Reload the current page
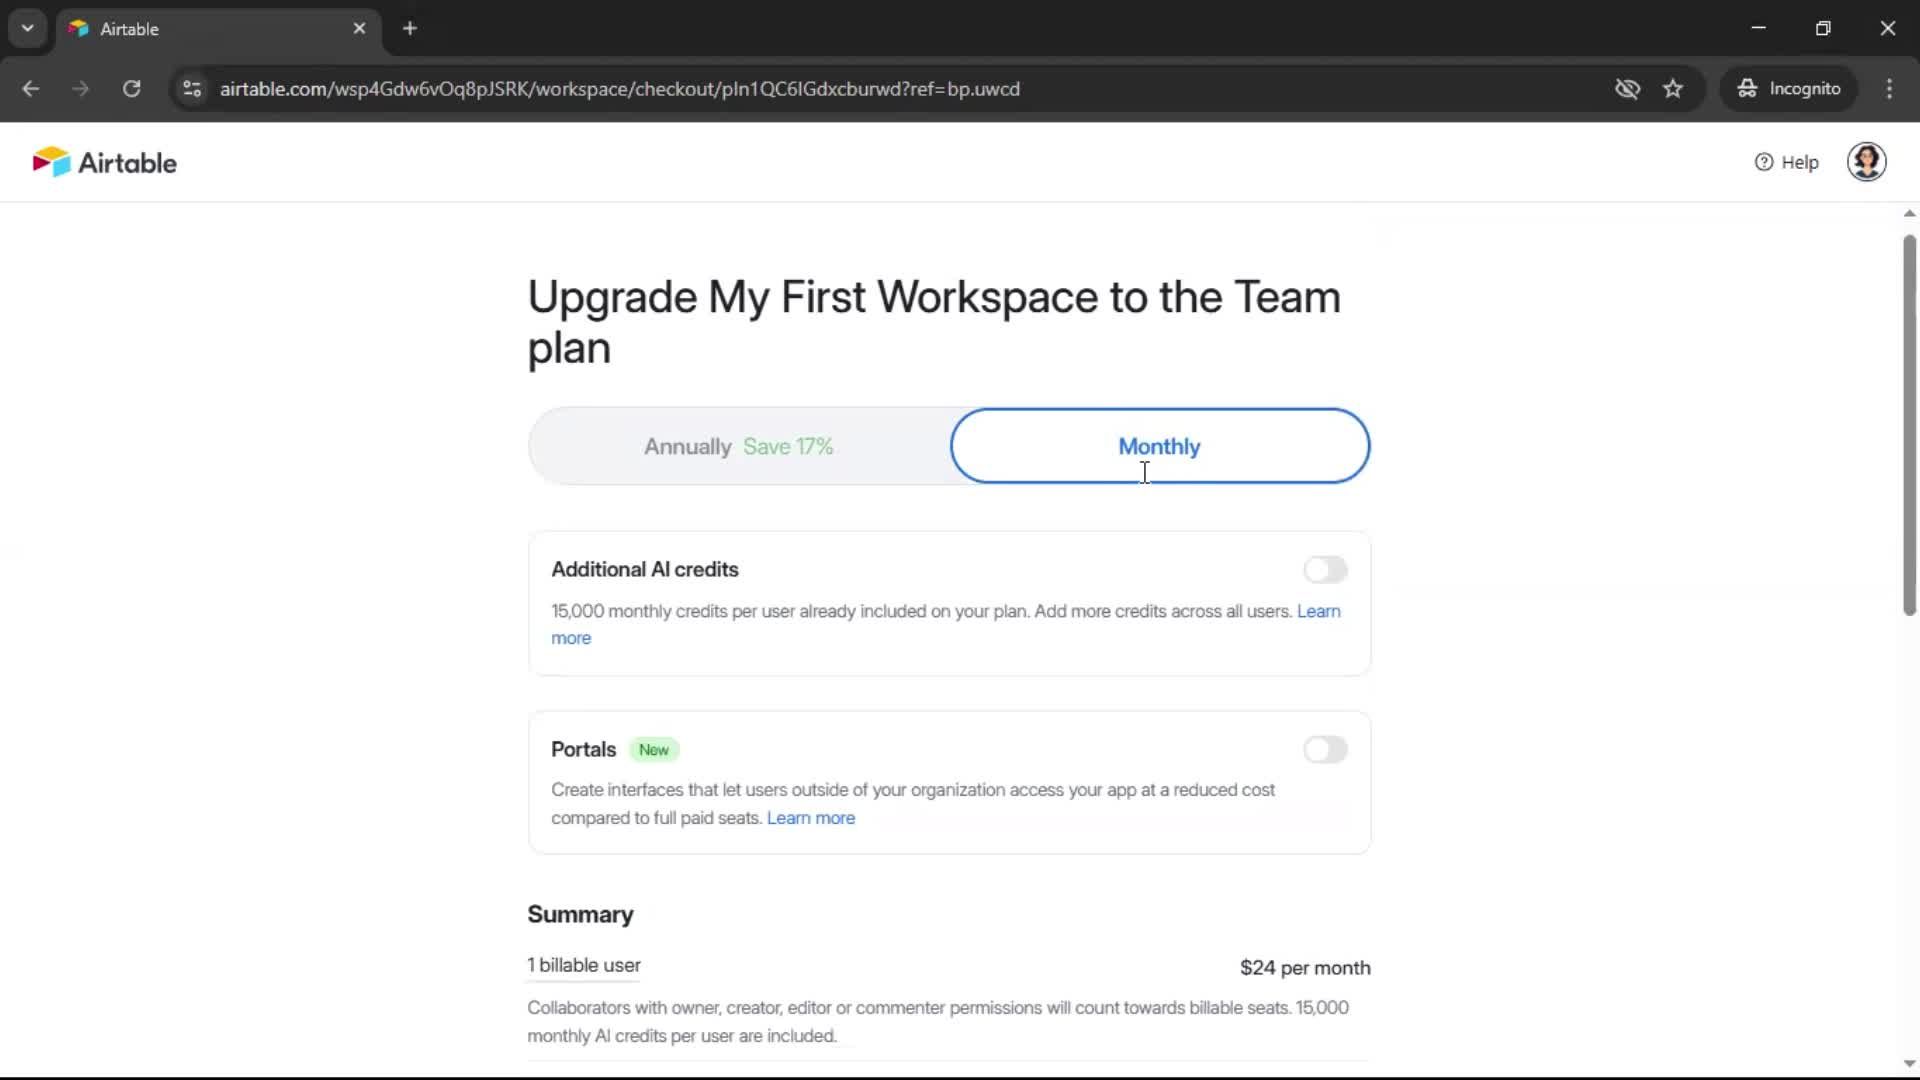The width and height of the screenshot is (1920, 1080). coord(131,89)
